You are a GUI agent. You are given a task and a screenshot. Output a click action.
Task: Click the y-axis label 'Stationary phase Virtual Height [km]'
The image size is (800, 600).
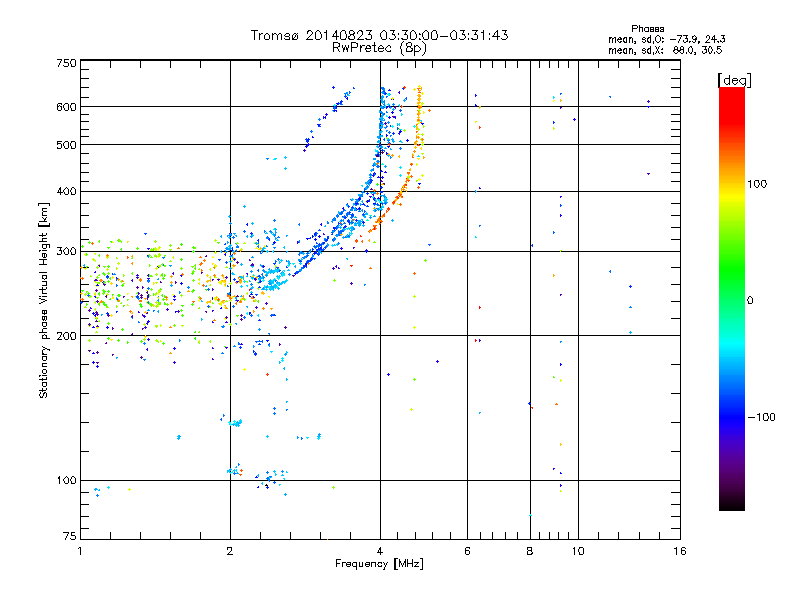pos(43,300)
